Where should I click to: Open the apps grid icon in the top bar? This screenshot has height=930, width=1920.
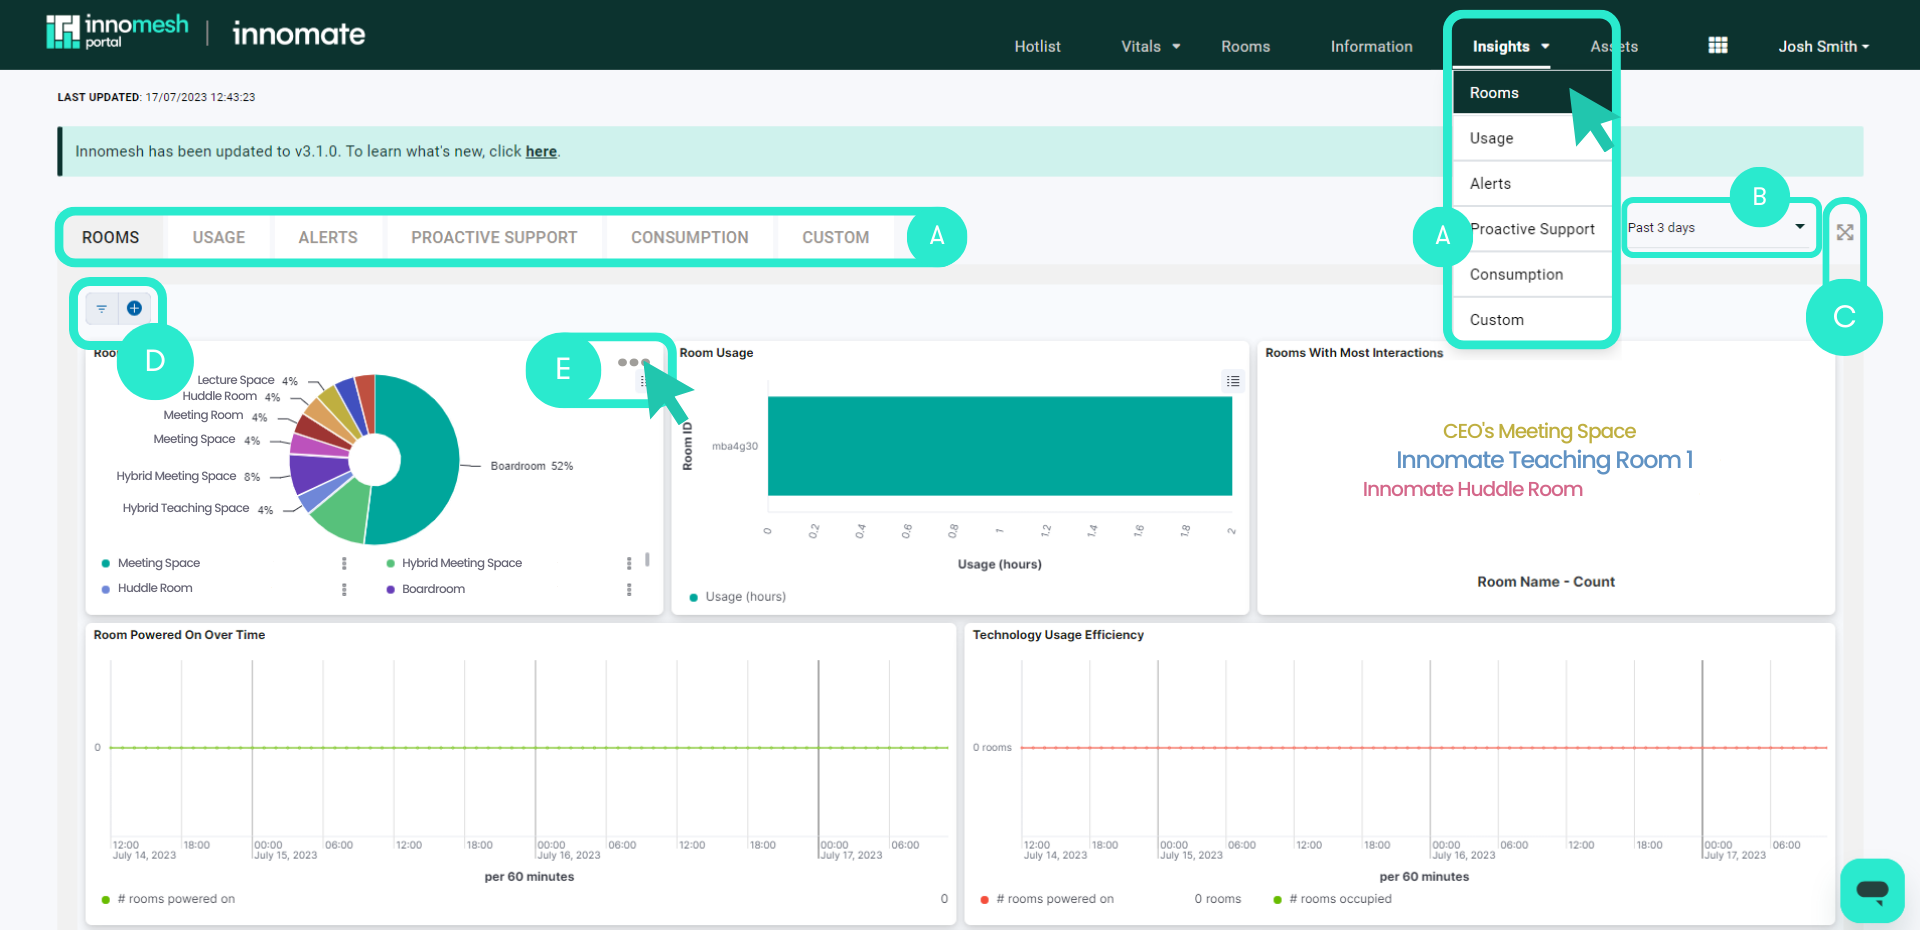coord(1717,45)
